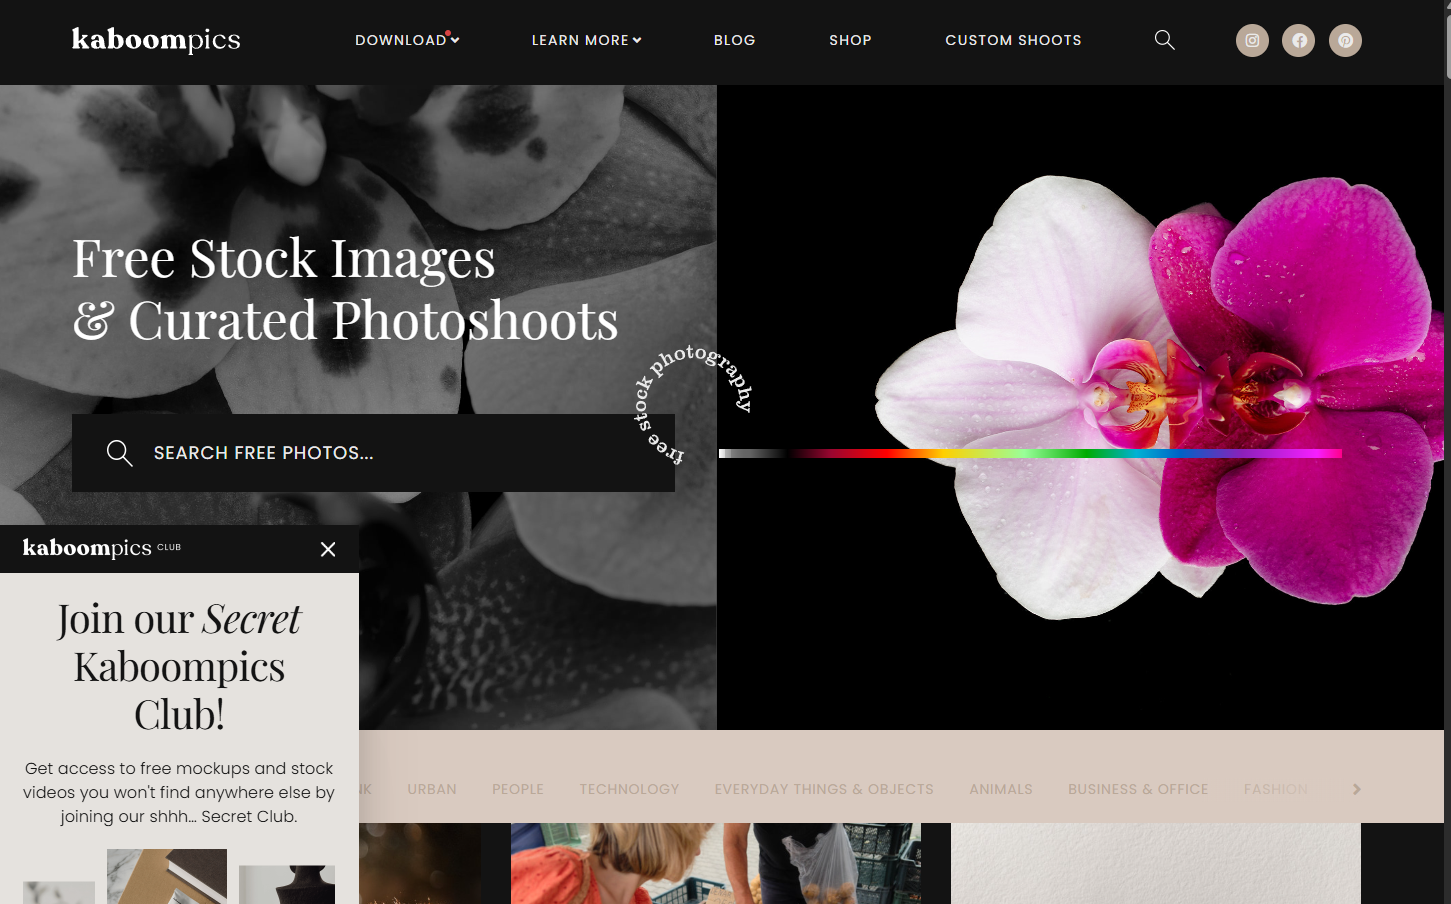
Task: Click the Free Stock Images headline
Action: point(345,290)
